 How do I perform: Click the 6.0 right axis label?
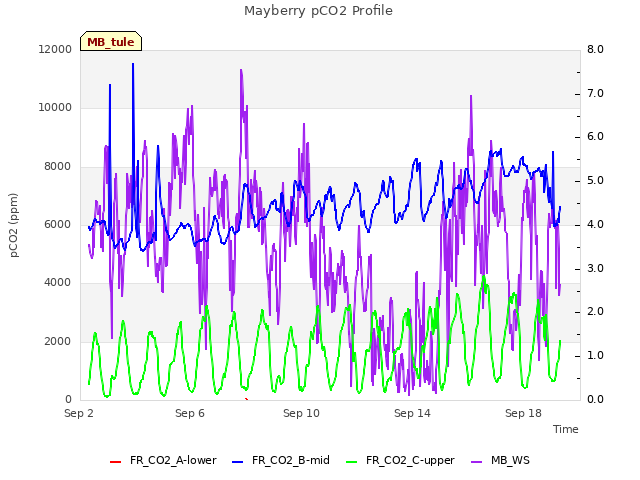coord(595,136)
